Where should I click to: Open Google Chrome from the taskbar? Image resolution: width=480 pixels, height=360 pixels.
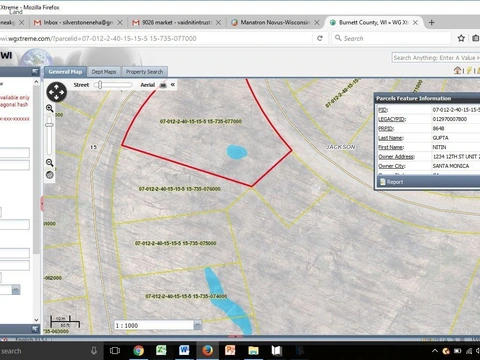point(139,351)
